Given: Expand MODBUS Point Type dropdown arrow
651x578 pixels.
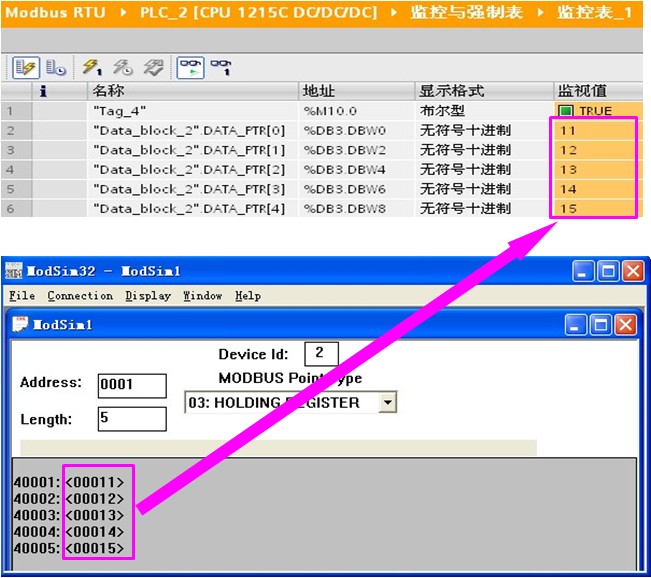Looking at the screenshot, I should point(388,402).
